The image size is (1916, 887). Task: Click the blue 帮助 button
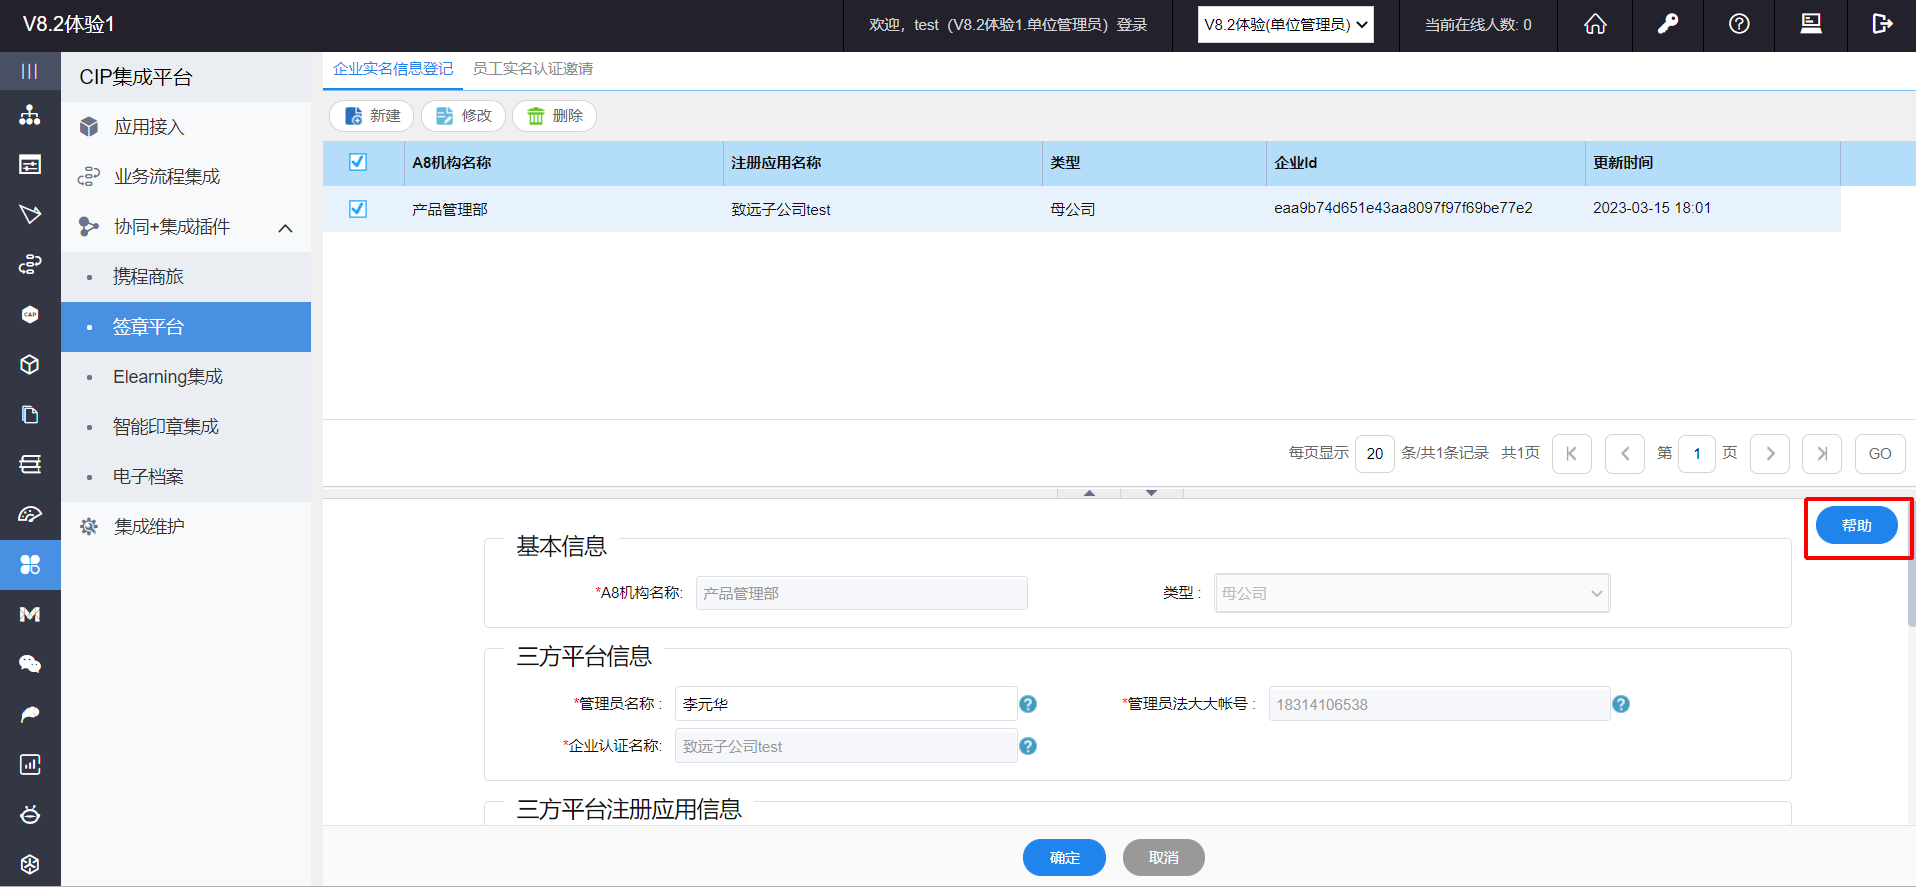click(1856, 526)
